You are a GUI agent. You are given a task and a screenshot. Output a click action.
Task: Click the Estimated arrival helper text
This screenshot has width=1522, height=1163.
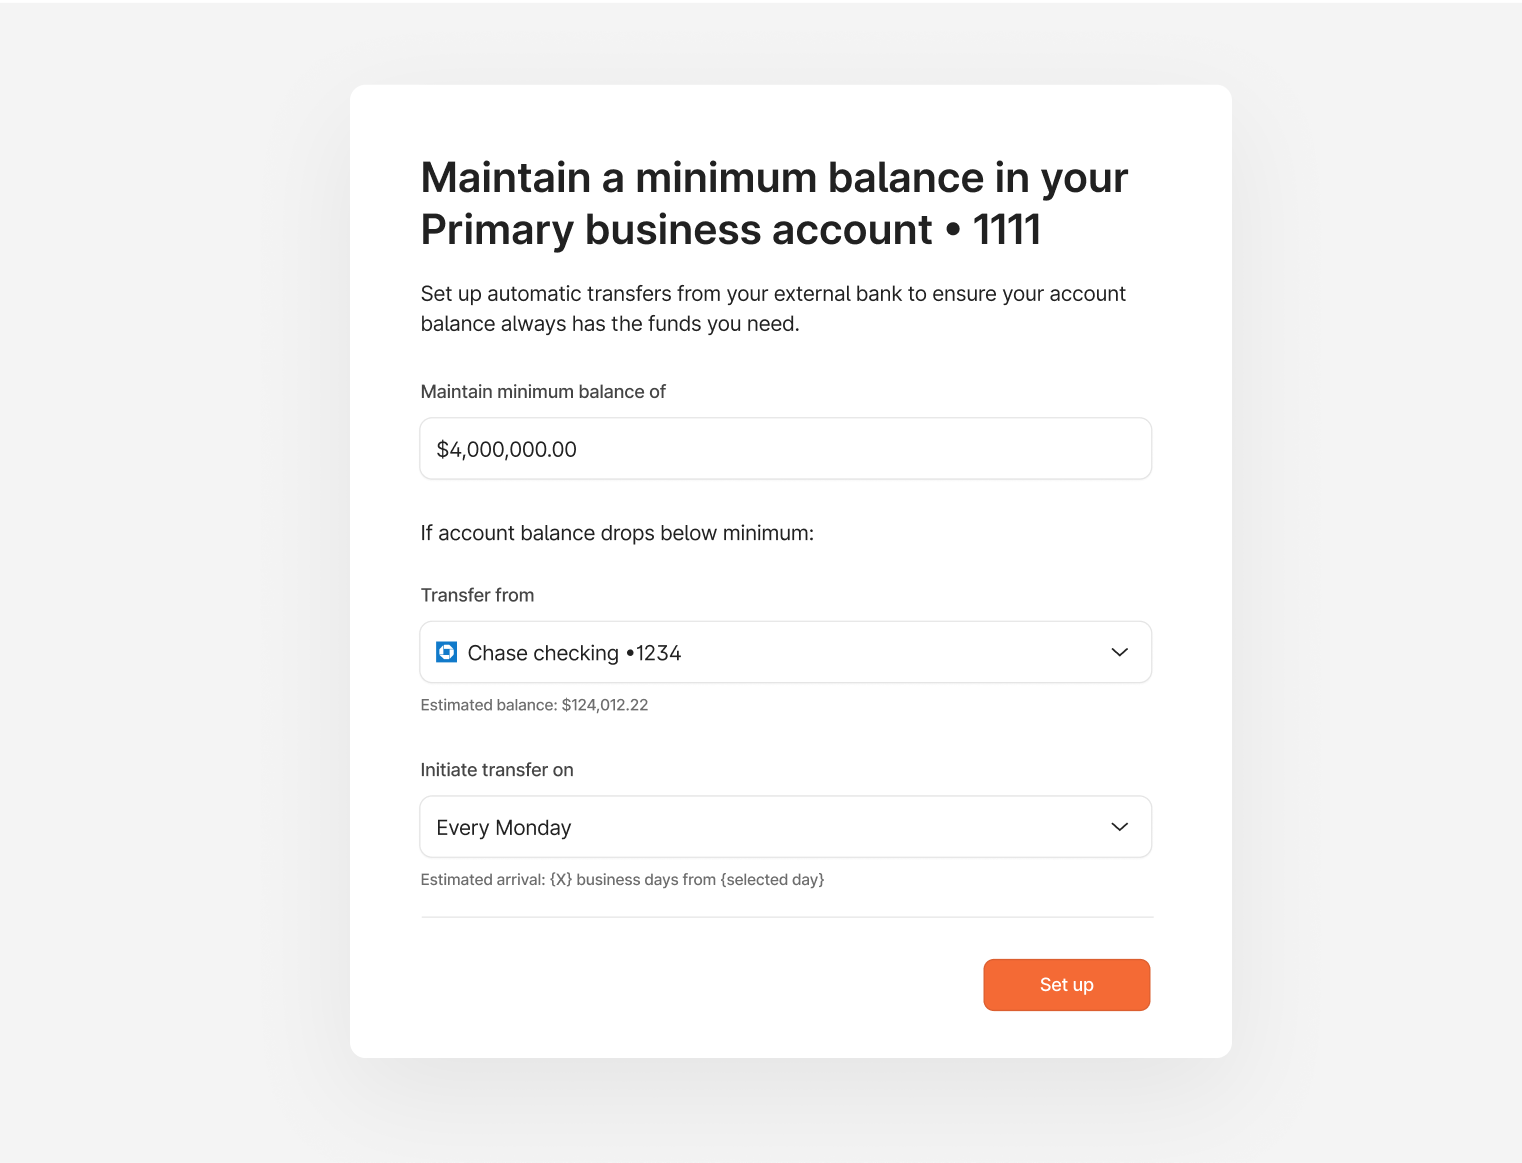click(622, 879)
